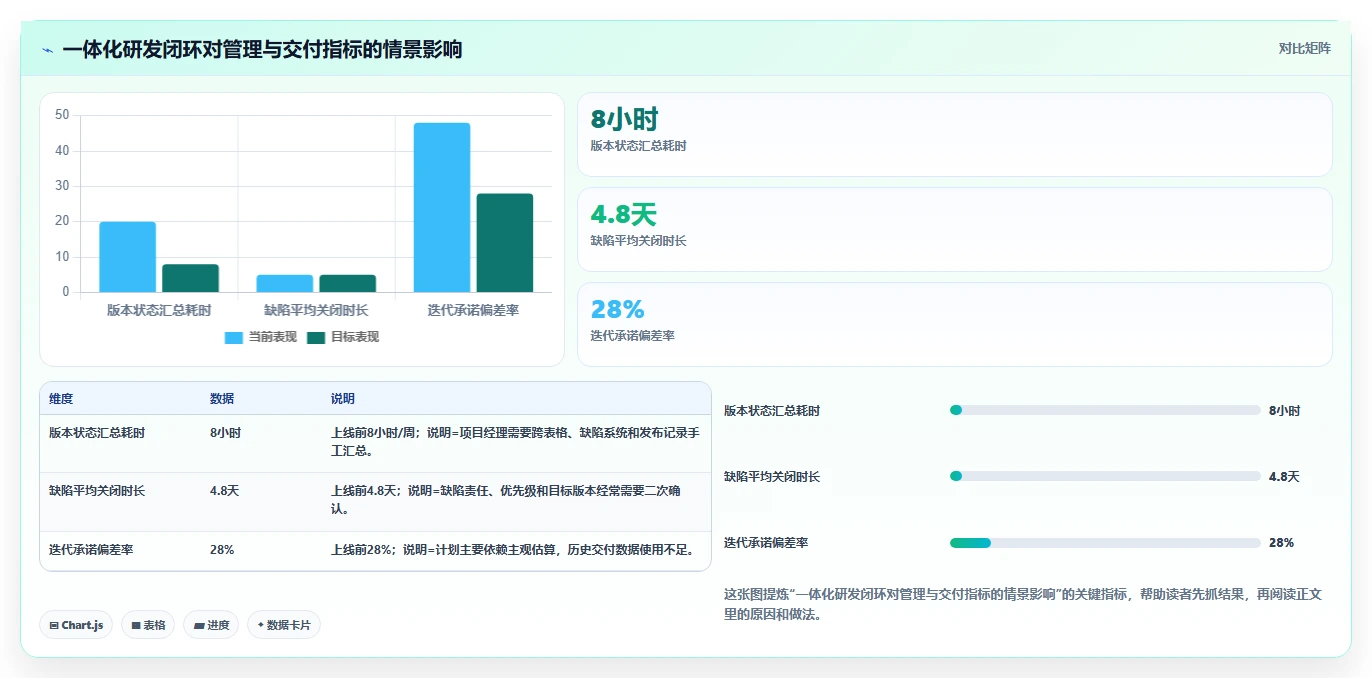Toggle the 目标表现 legend item
The height and width of the screenshot is (678, 1372).
(x=343, y=337)
